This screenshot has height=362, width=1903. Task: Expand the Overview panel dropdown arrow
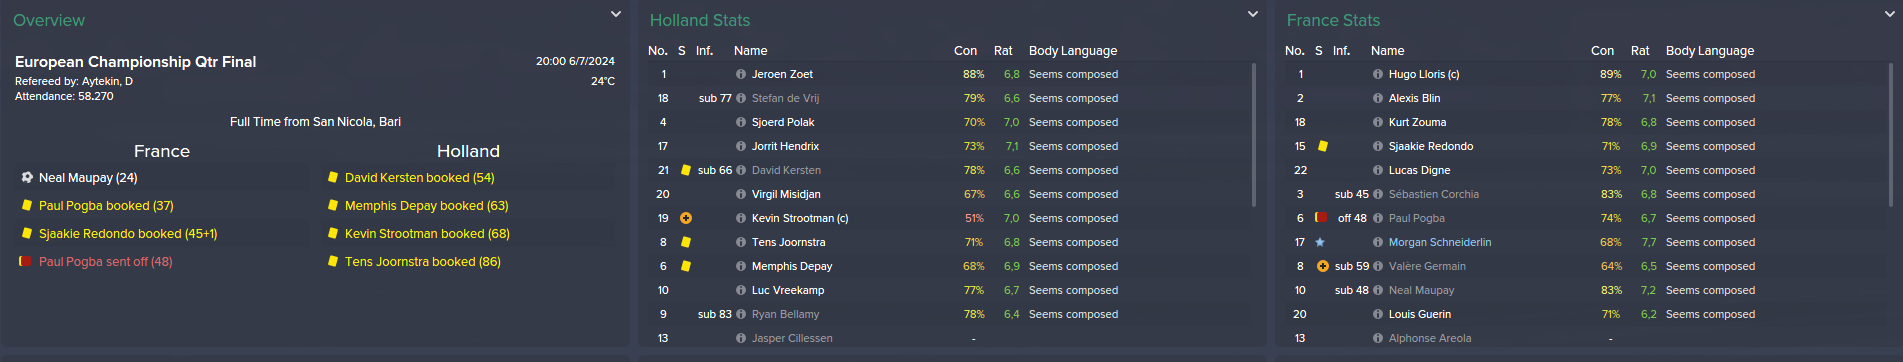[x=616, y=14]
